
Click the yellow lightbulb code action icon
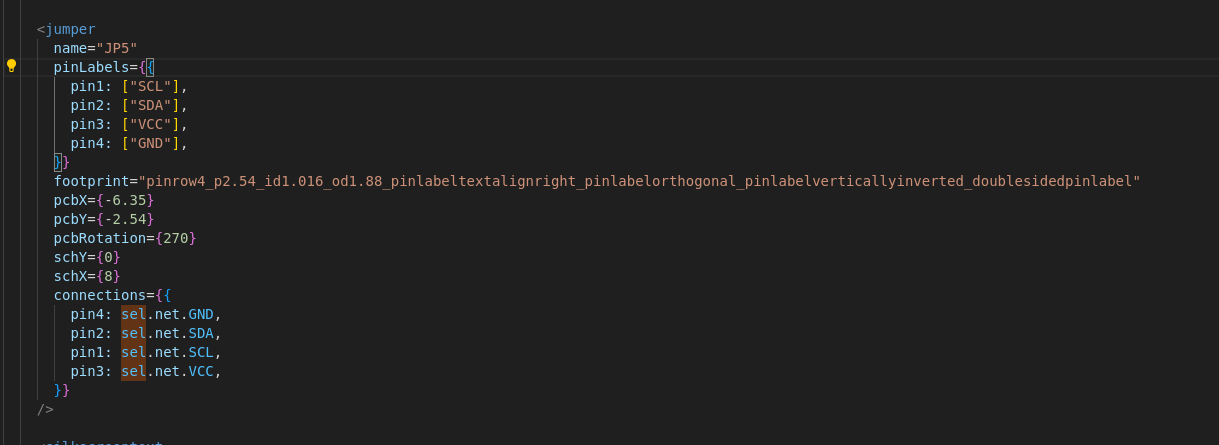pos(12,66)
